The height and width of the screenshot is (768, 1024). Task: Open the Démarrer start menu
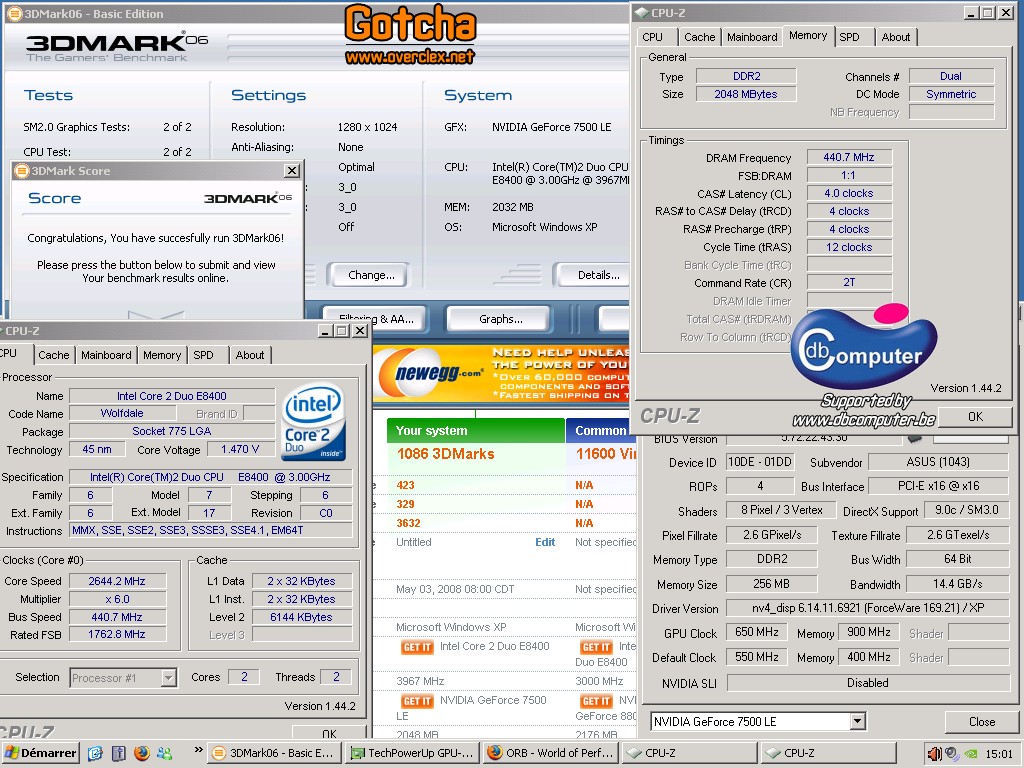pos(40,753)
